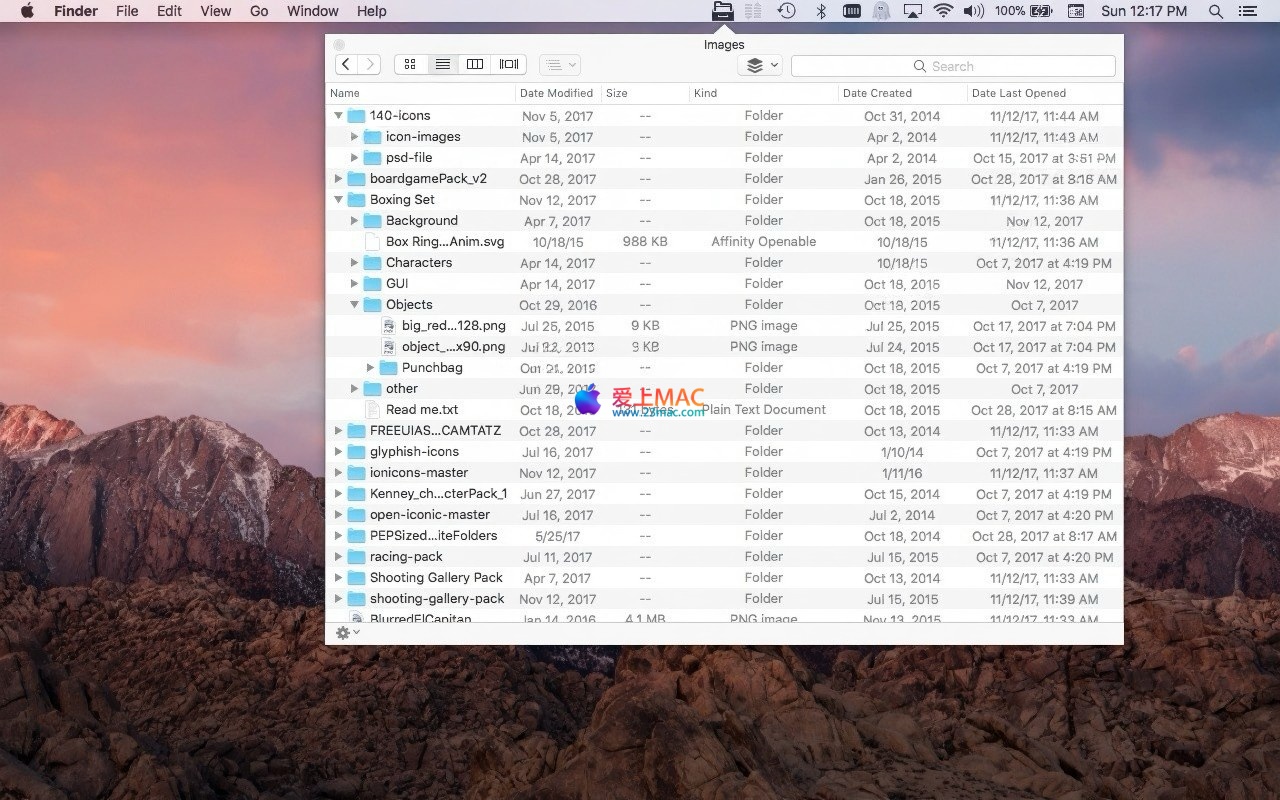The height and width of the screenshot is (800, 1280).
Task: Open the File menu
Action: pos(127,11)
